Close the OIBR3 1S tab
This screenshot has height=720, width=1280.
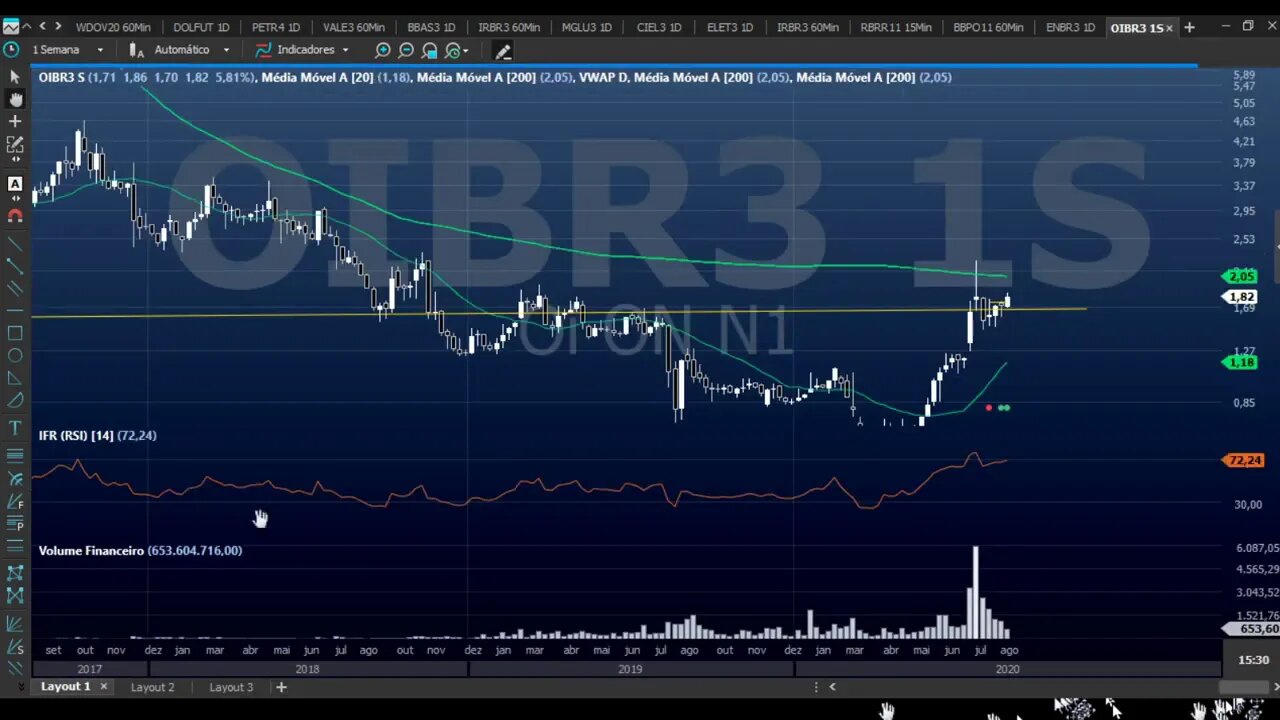1169,28
